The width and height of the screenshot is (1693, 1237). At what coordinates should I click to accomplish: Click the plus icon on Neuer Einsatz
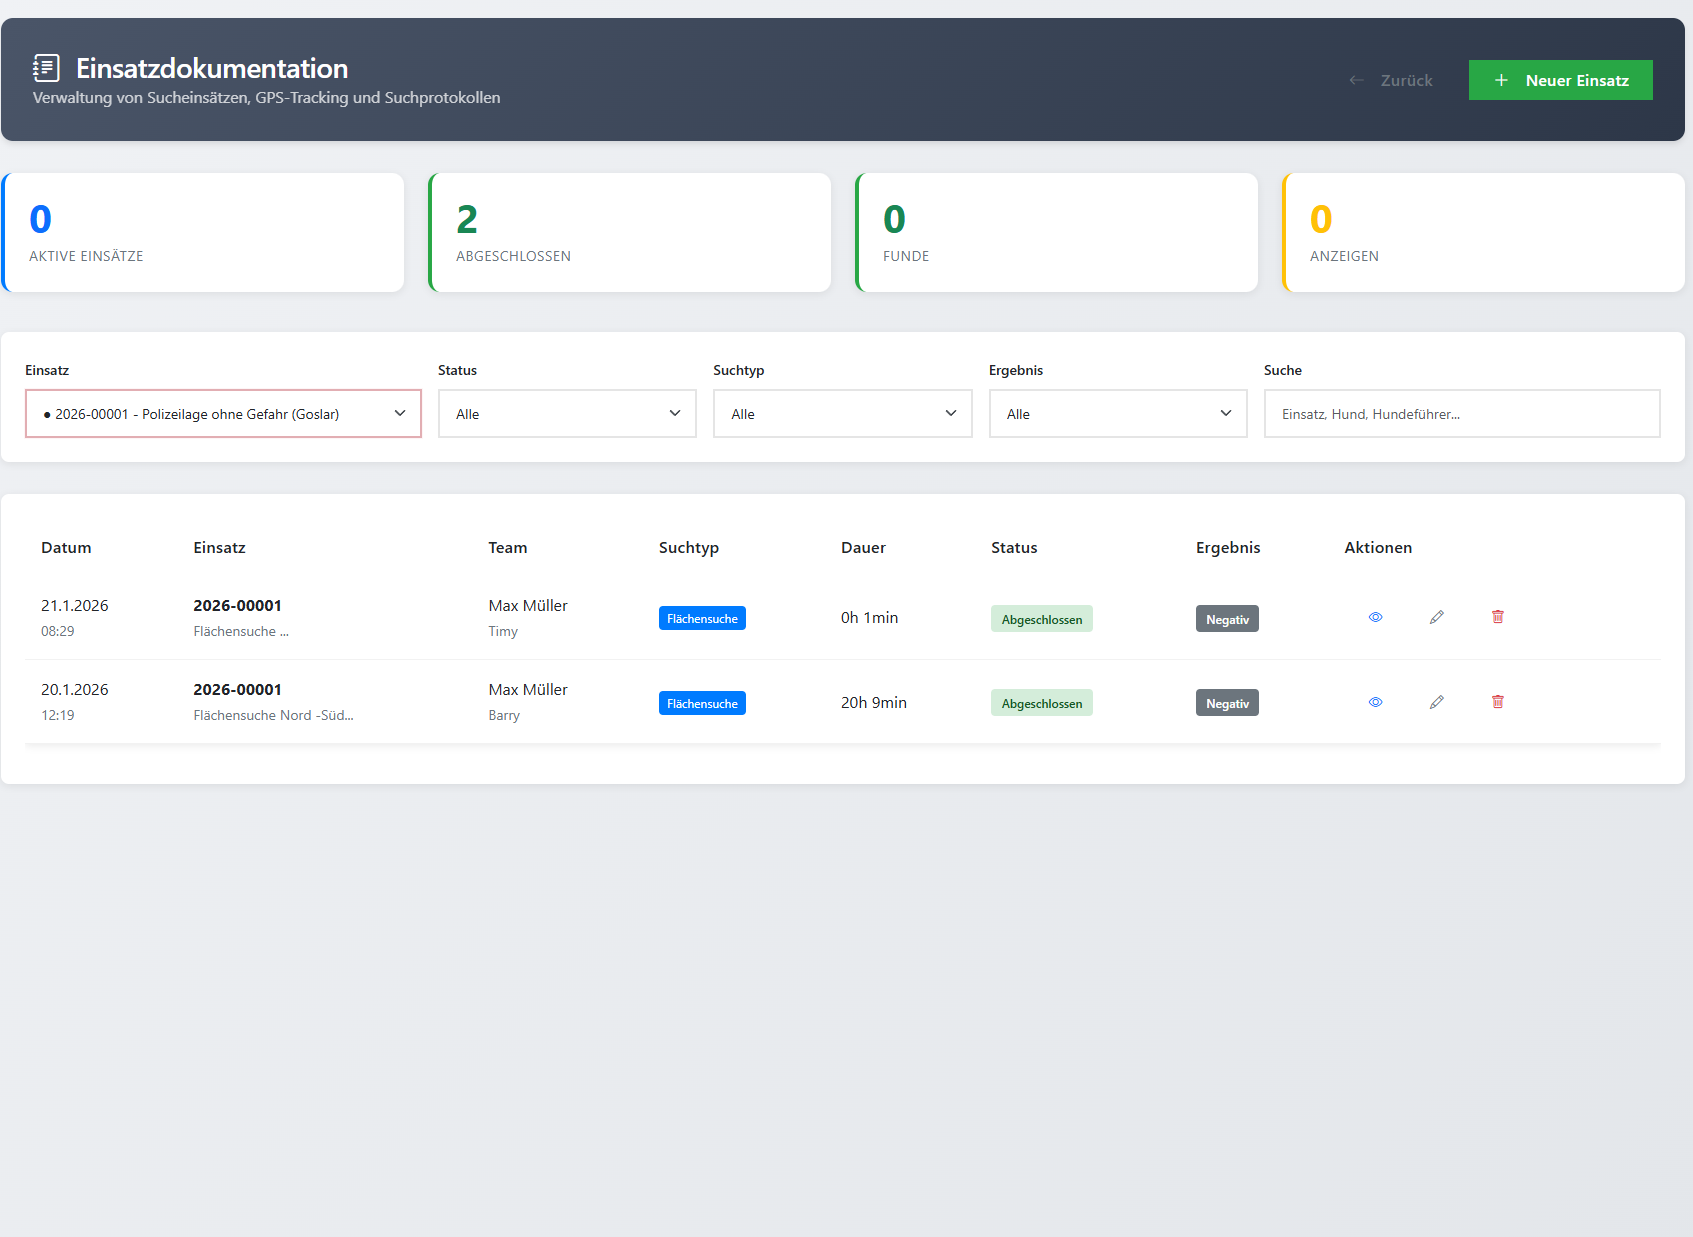point(1500,80)
